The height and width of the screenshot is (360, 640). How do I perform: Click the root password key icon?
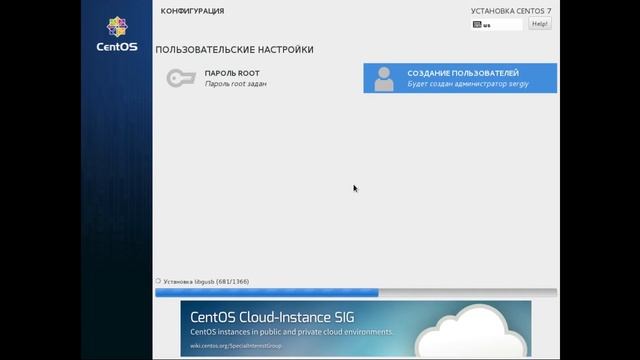coord(181,78)
